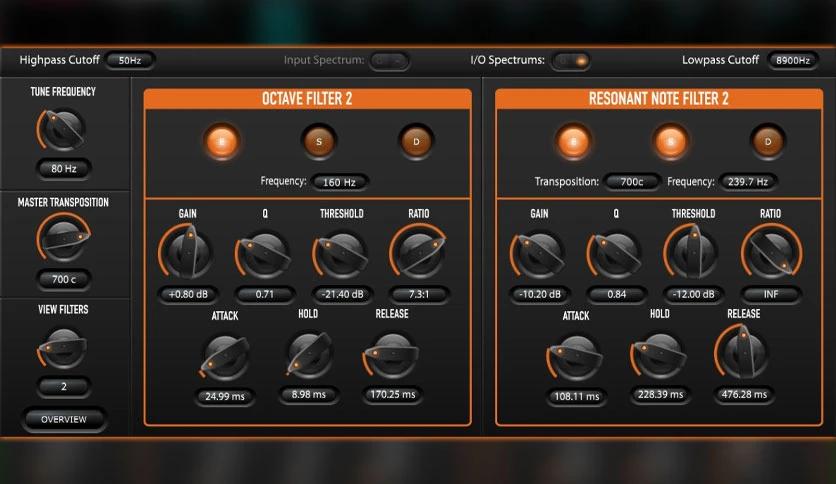Toggle the E enable button in Resonant Note Filter 2
This screenshot has width=836, height=484.
point(573,142)
